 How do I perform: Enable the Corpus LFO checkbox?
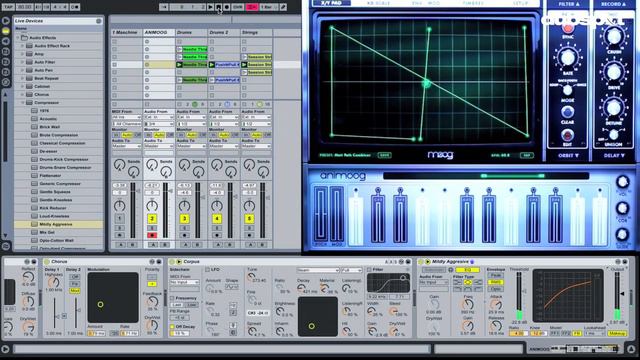coord(207,270)
